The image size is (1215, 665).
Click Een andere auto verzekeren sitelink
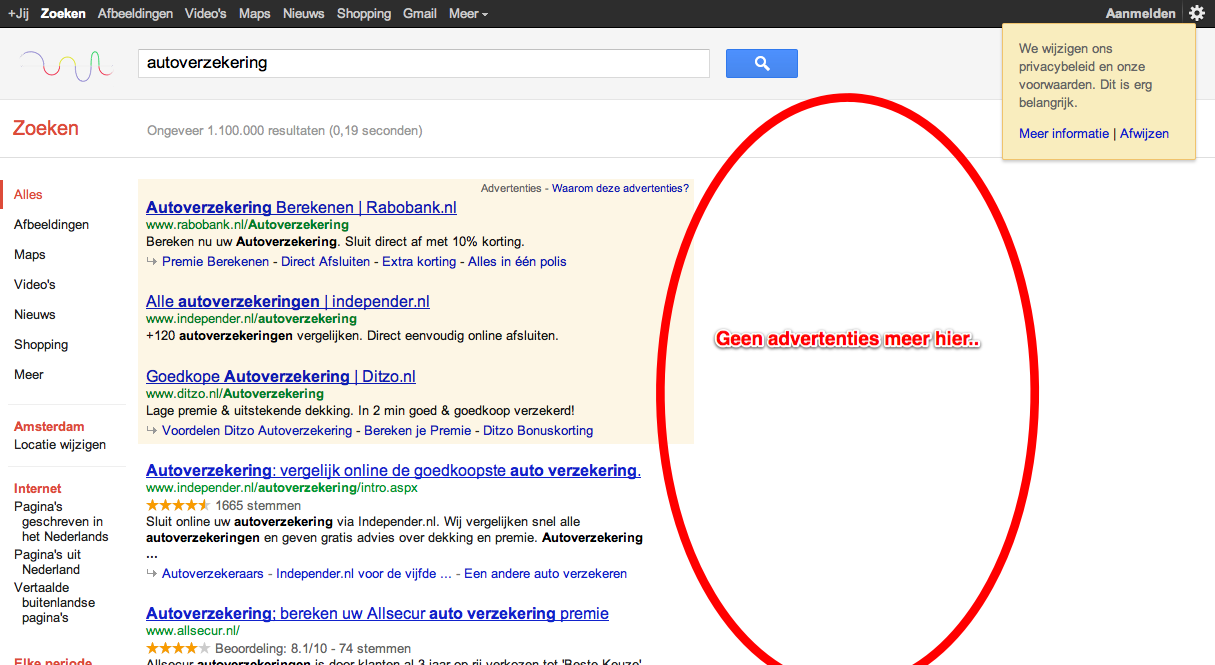545,574
